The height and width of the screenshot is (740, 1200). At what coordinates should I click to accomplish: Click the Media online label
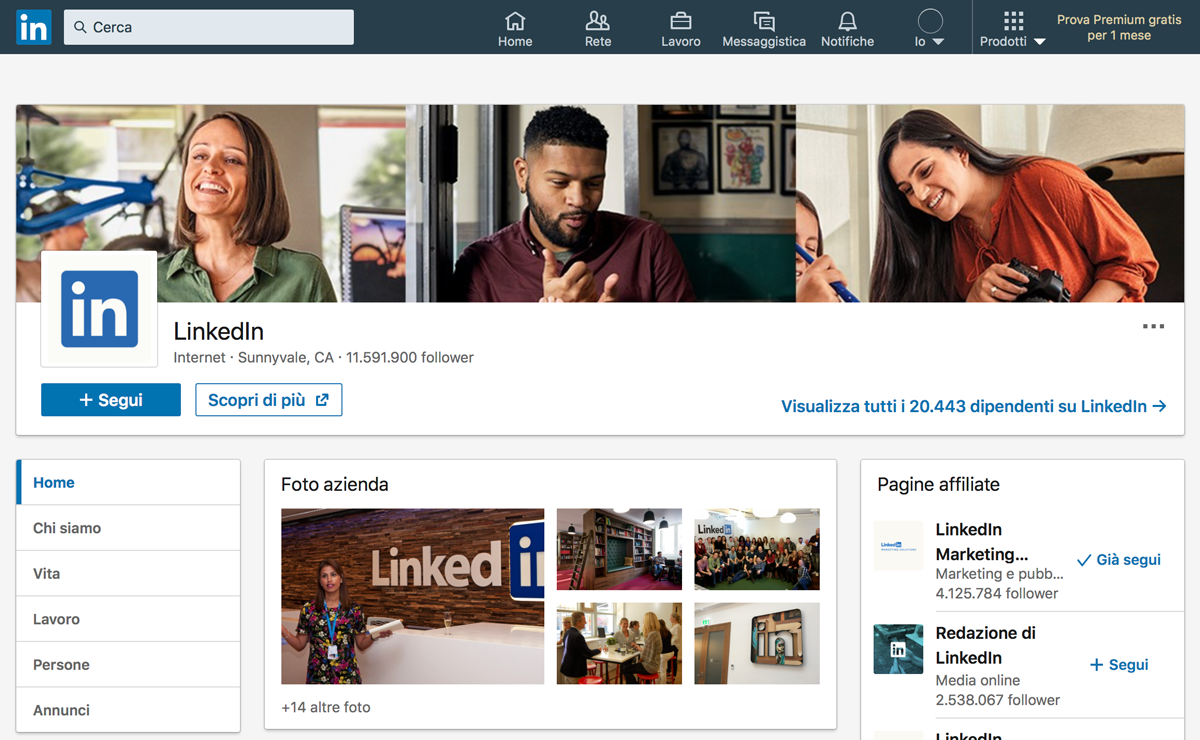[978, 680]
